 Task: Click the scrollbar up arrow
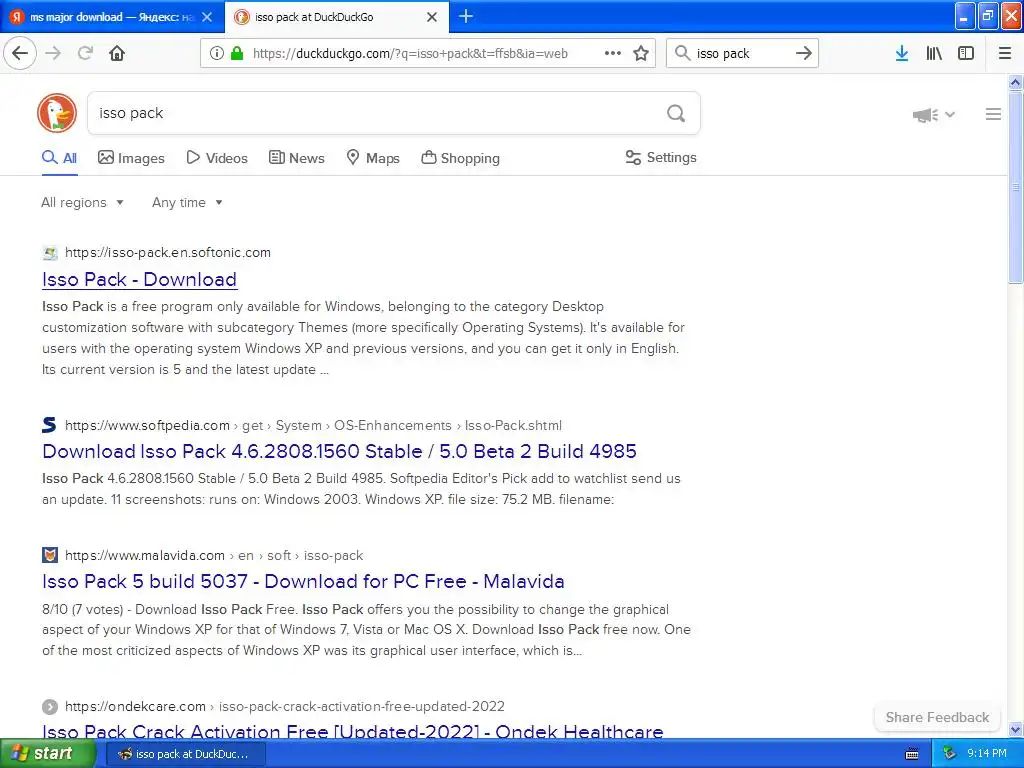click(1015, 82)
